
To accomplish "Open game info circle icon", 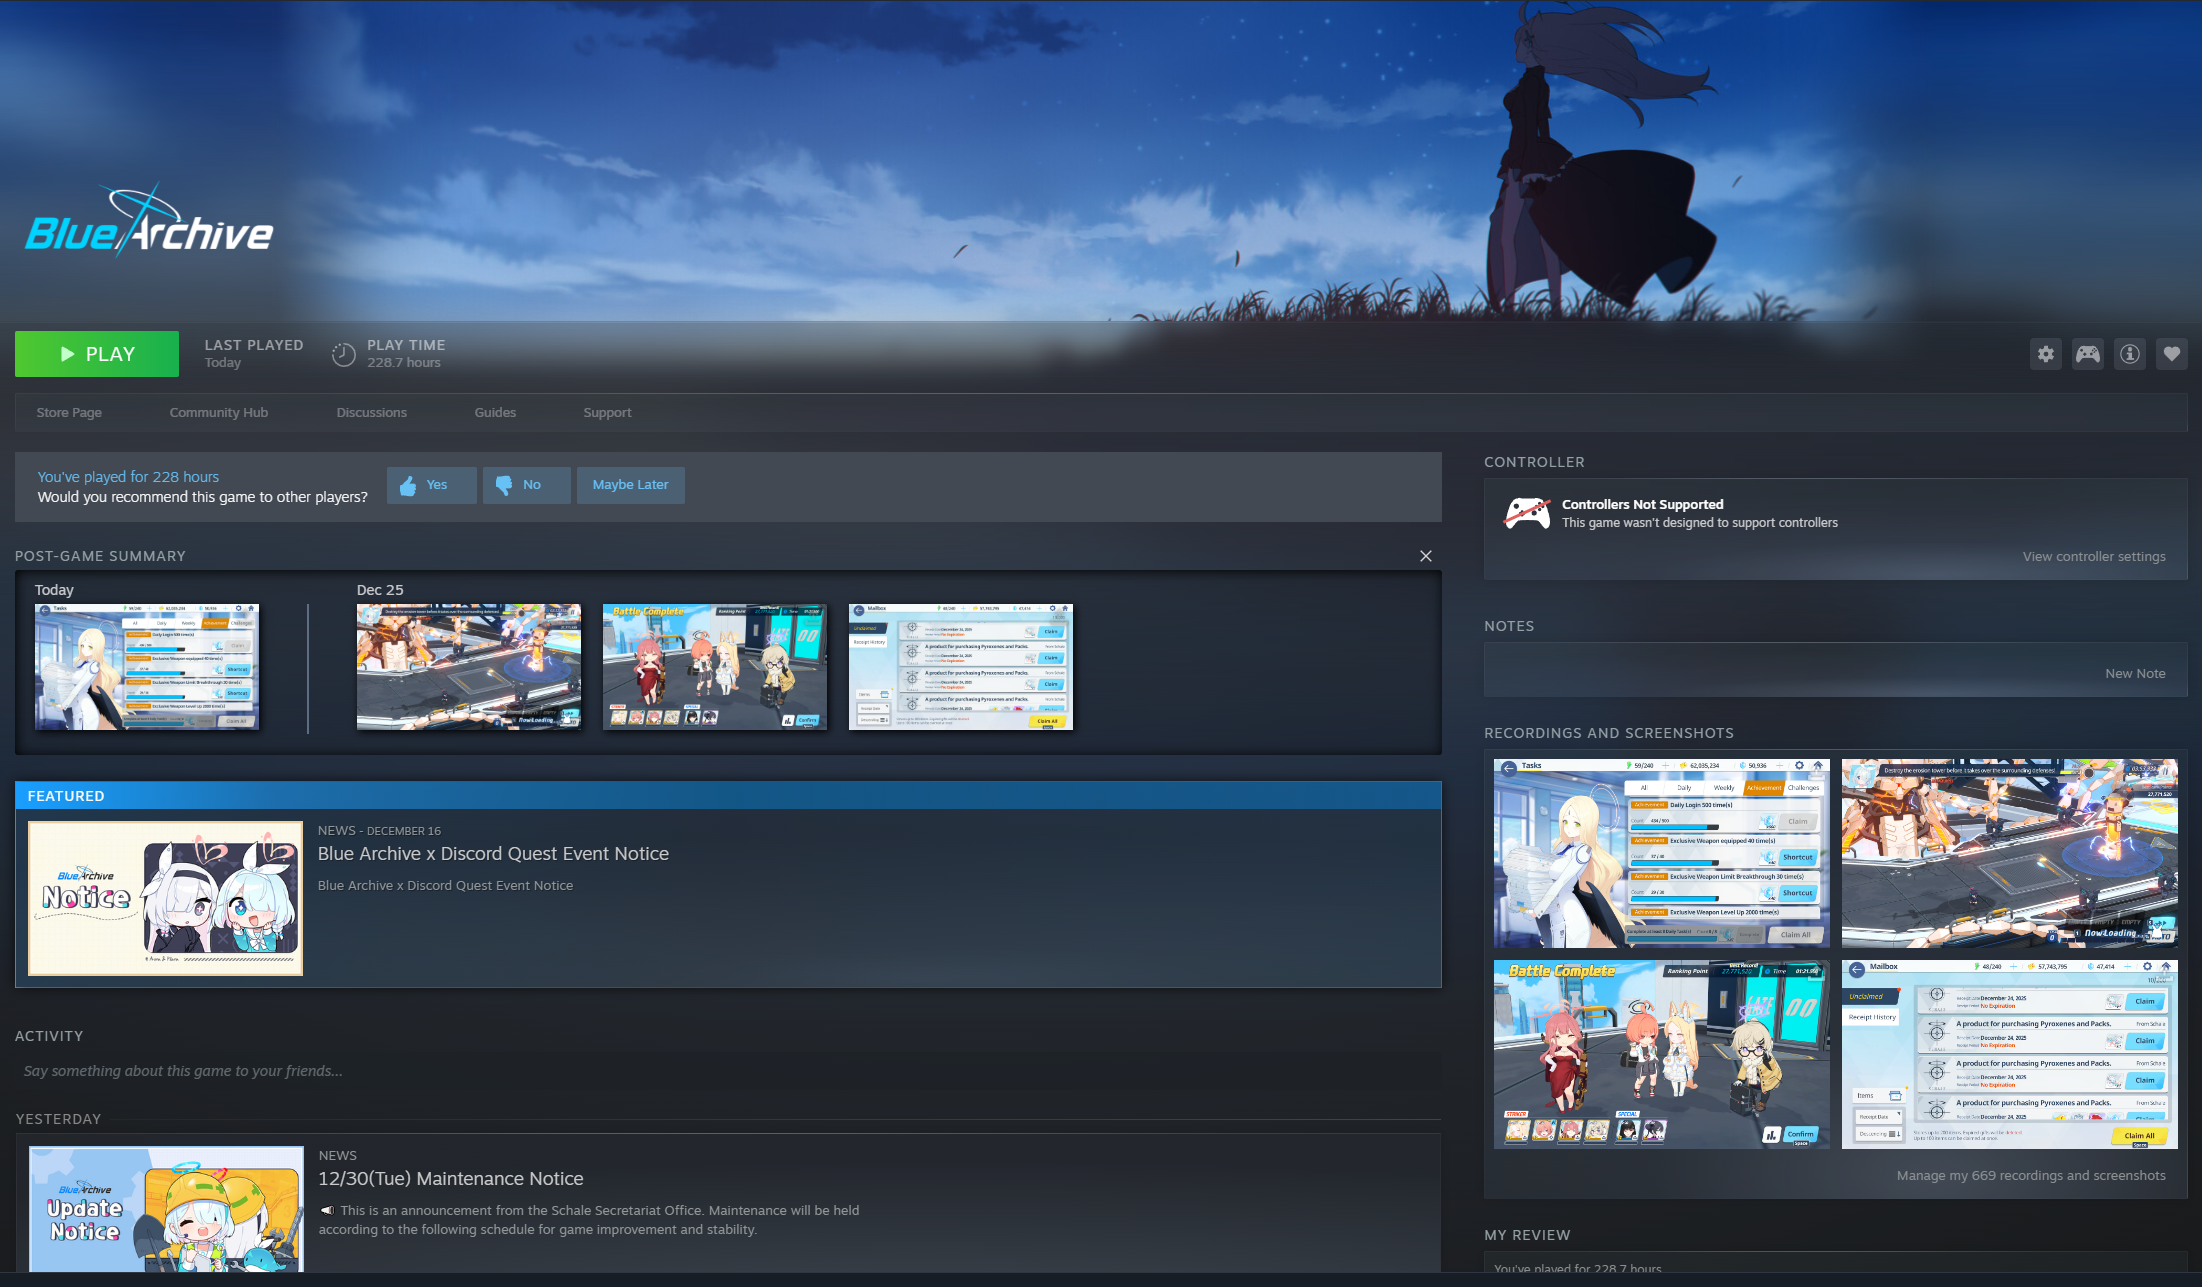I will point(2129,354).
